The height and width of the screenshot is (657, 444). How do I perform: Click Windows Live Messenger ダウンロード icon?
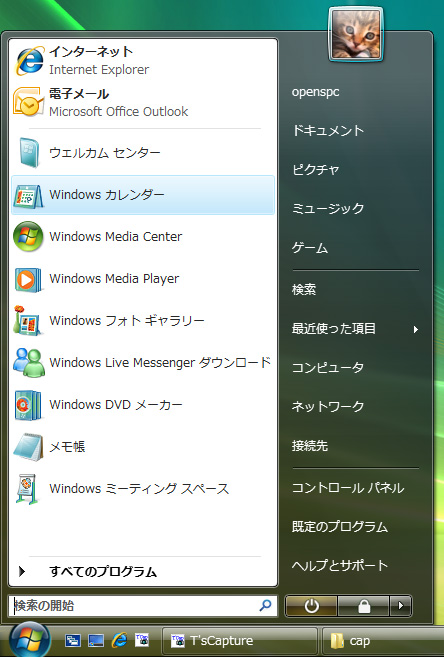[x=28, y=362]
